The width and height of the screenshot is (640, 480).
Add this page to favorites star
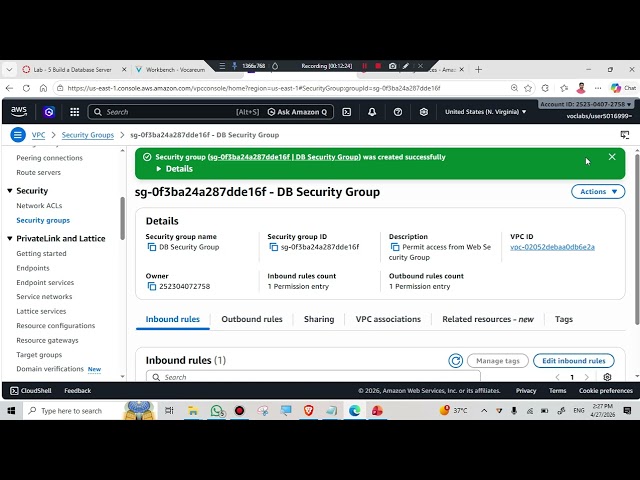pos(528,88)
